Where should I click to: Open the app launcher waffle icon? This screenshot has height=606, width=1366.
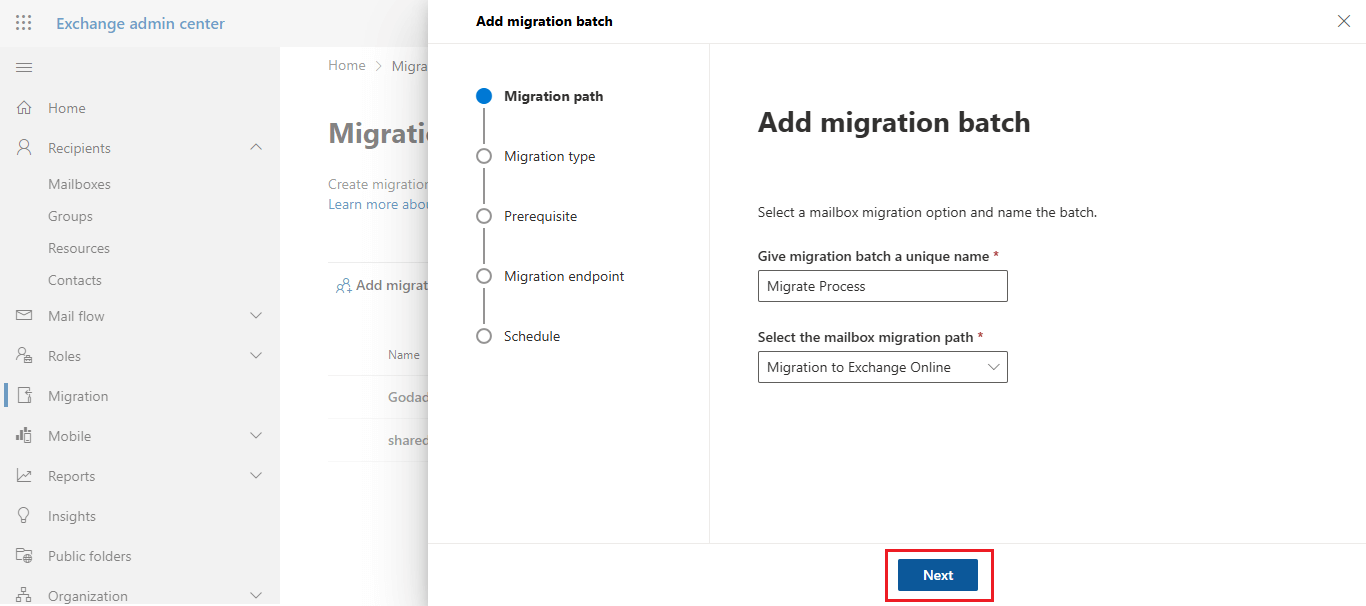point(24,23)
